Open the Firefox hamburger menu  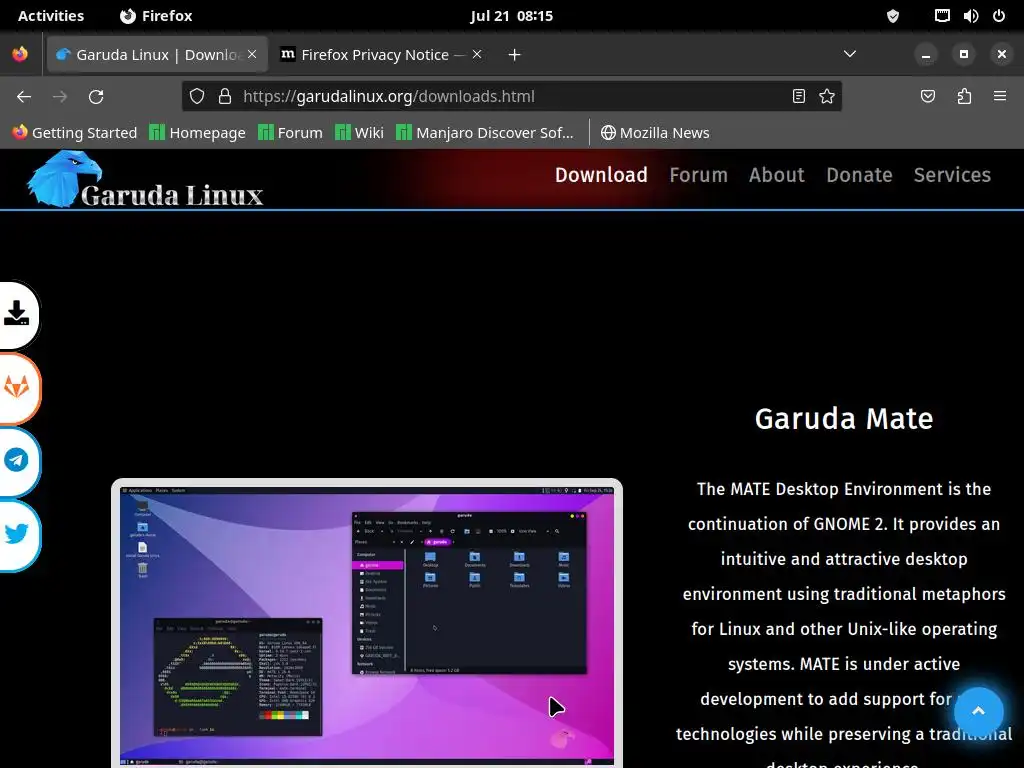1000,97
